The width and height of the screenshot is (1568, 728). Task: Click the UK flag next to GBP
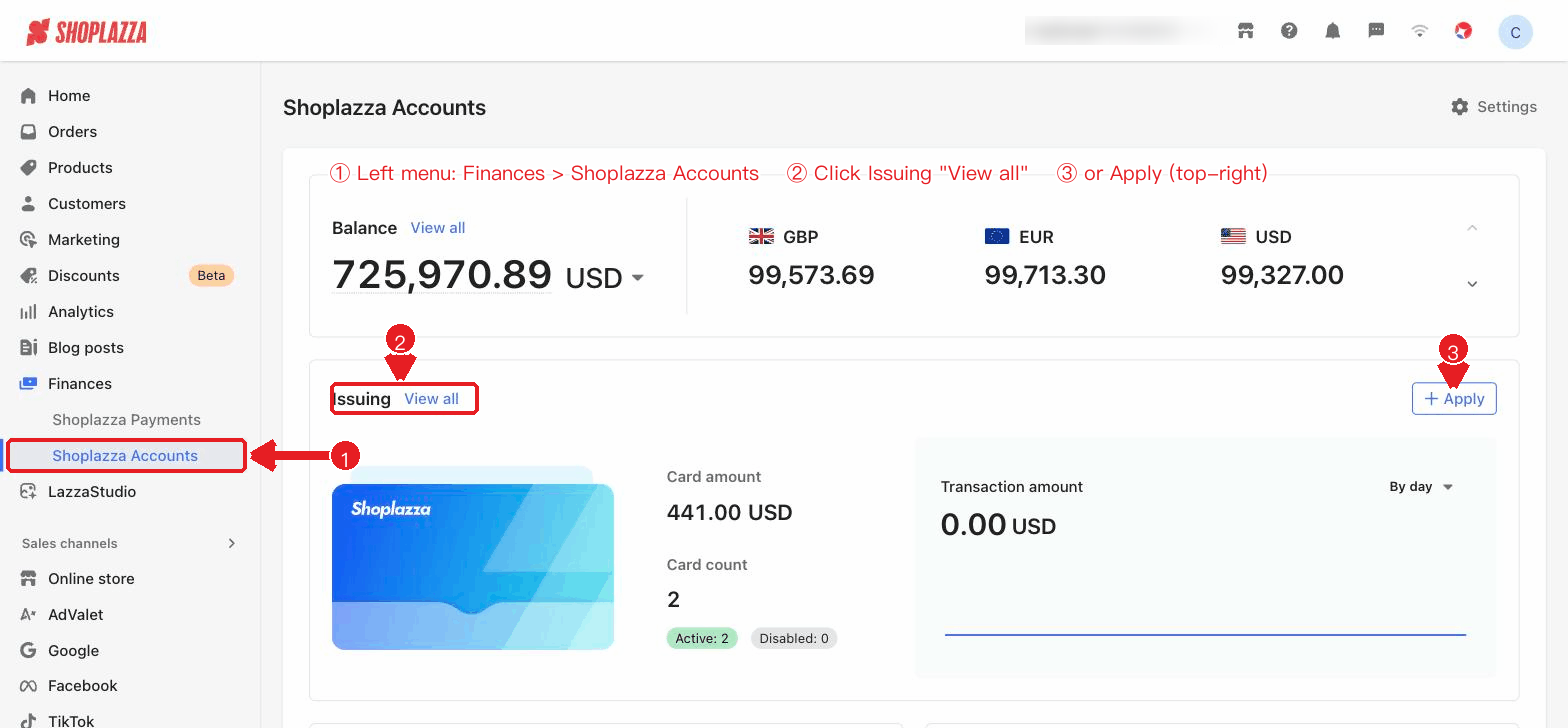[x=762, y=237]
